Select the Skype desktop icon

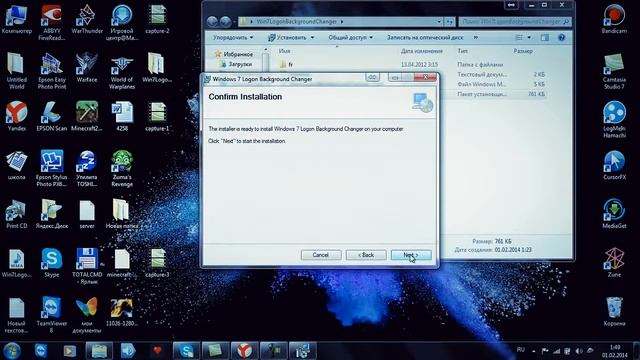tap(51, 262)
